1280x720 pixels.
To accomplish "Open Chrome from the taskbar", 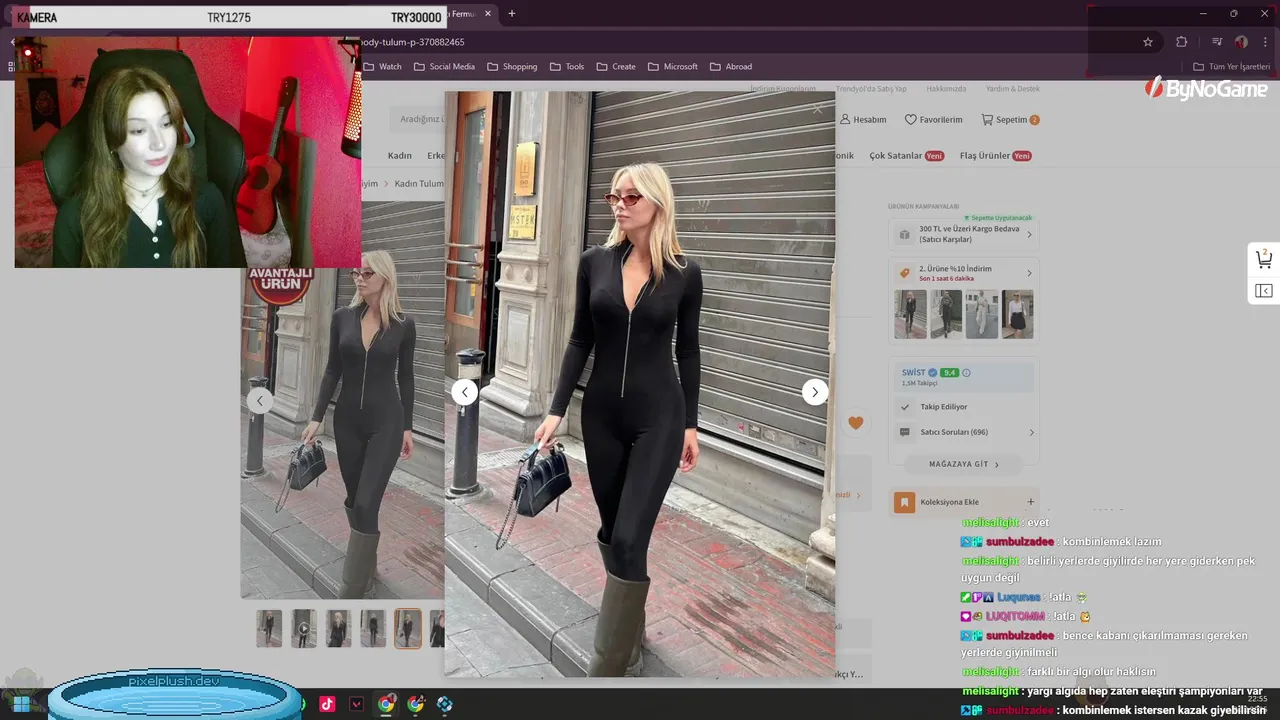I will pyautogui.click(x=386, y=704).
